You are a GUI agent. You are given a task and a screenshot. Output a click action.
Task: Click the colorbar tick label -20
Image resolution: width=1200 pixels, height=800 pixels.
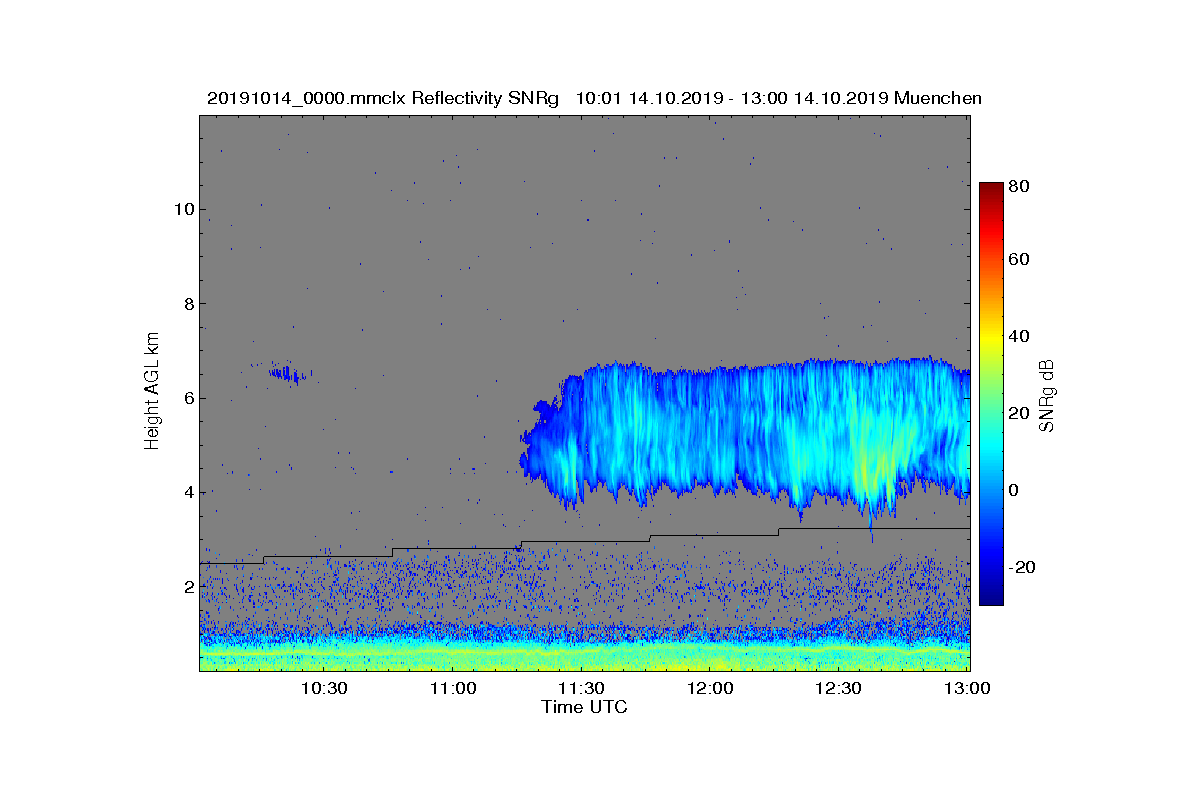point(1023,567)
